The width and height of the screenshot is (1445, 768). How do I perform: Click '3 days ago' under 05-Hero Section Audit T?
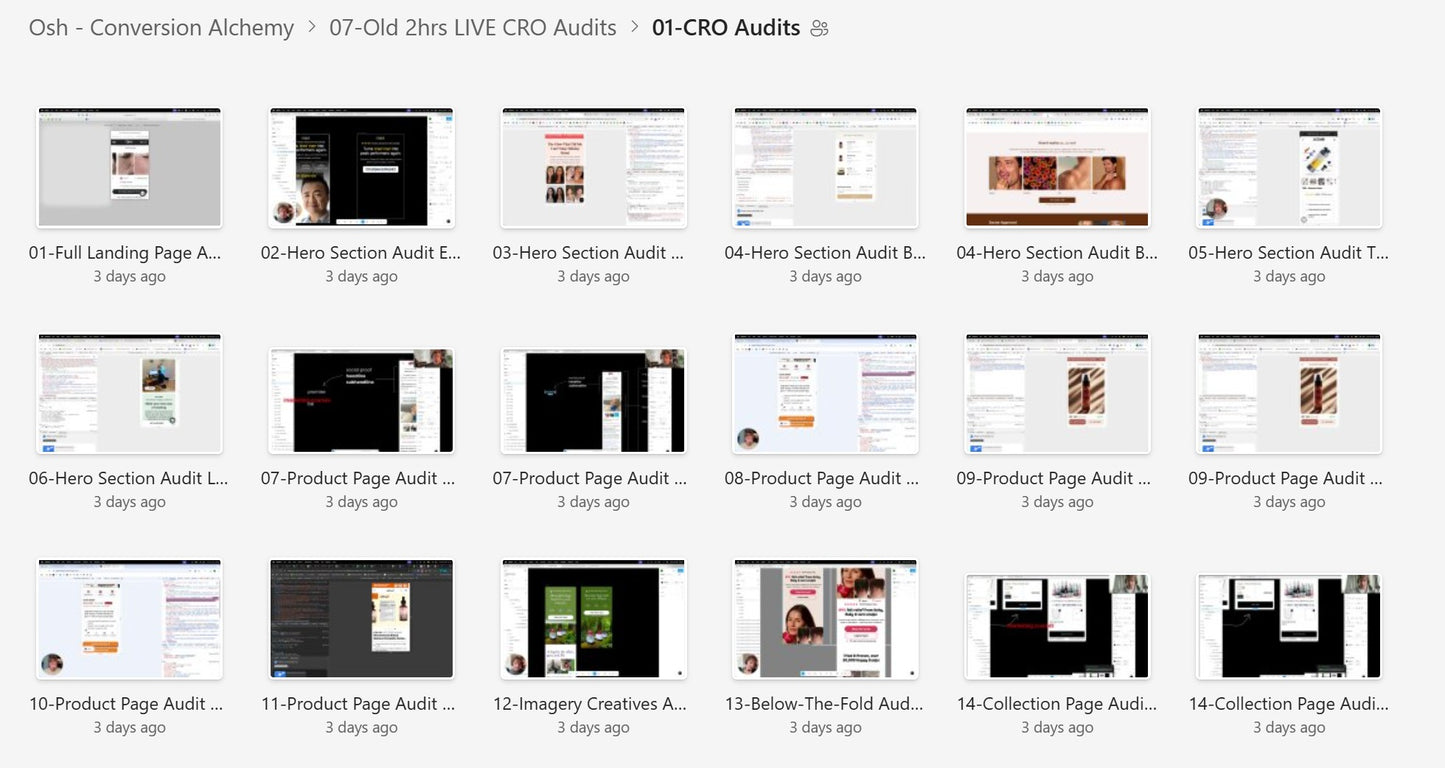coord(1289,277)
